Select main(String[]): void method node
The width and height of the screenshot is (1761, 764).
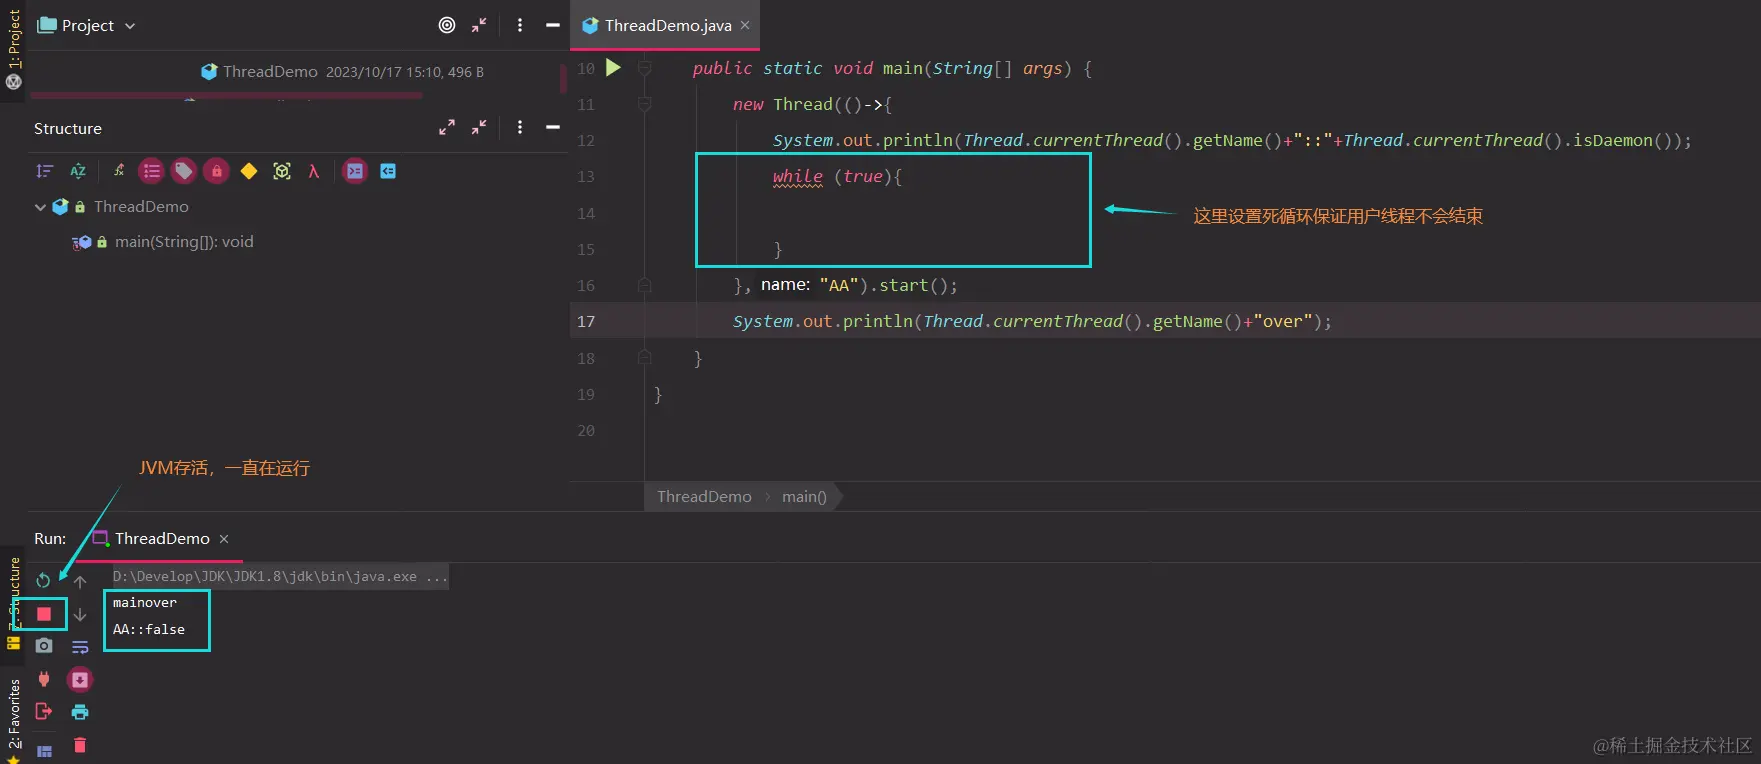pos(184,242)
